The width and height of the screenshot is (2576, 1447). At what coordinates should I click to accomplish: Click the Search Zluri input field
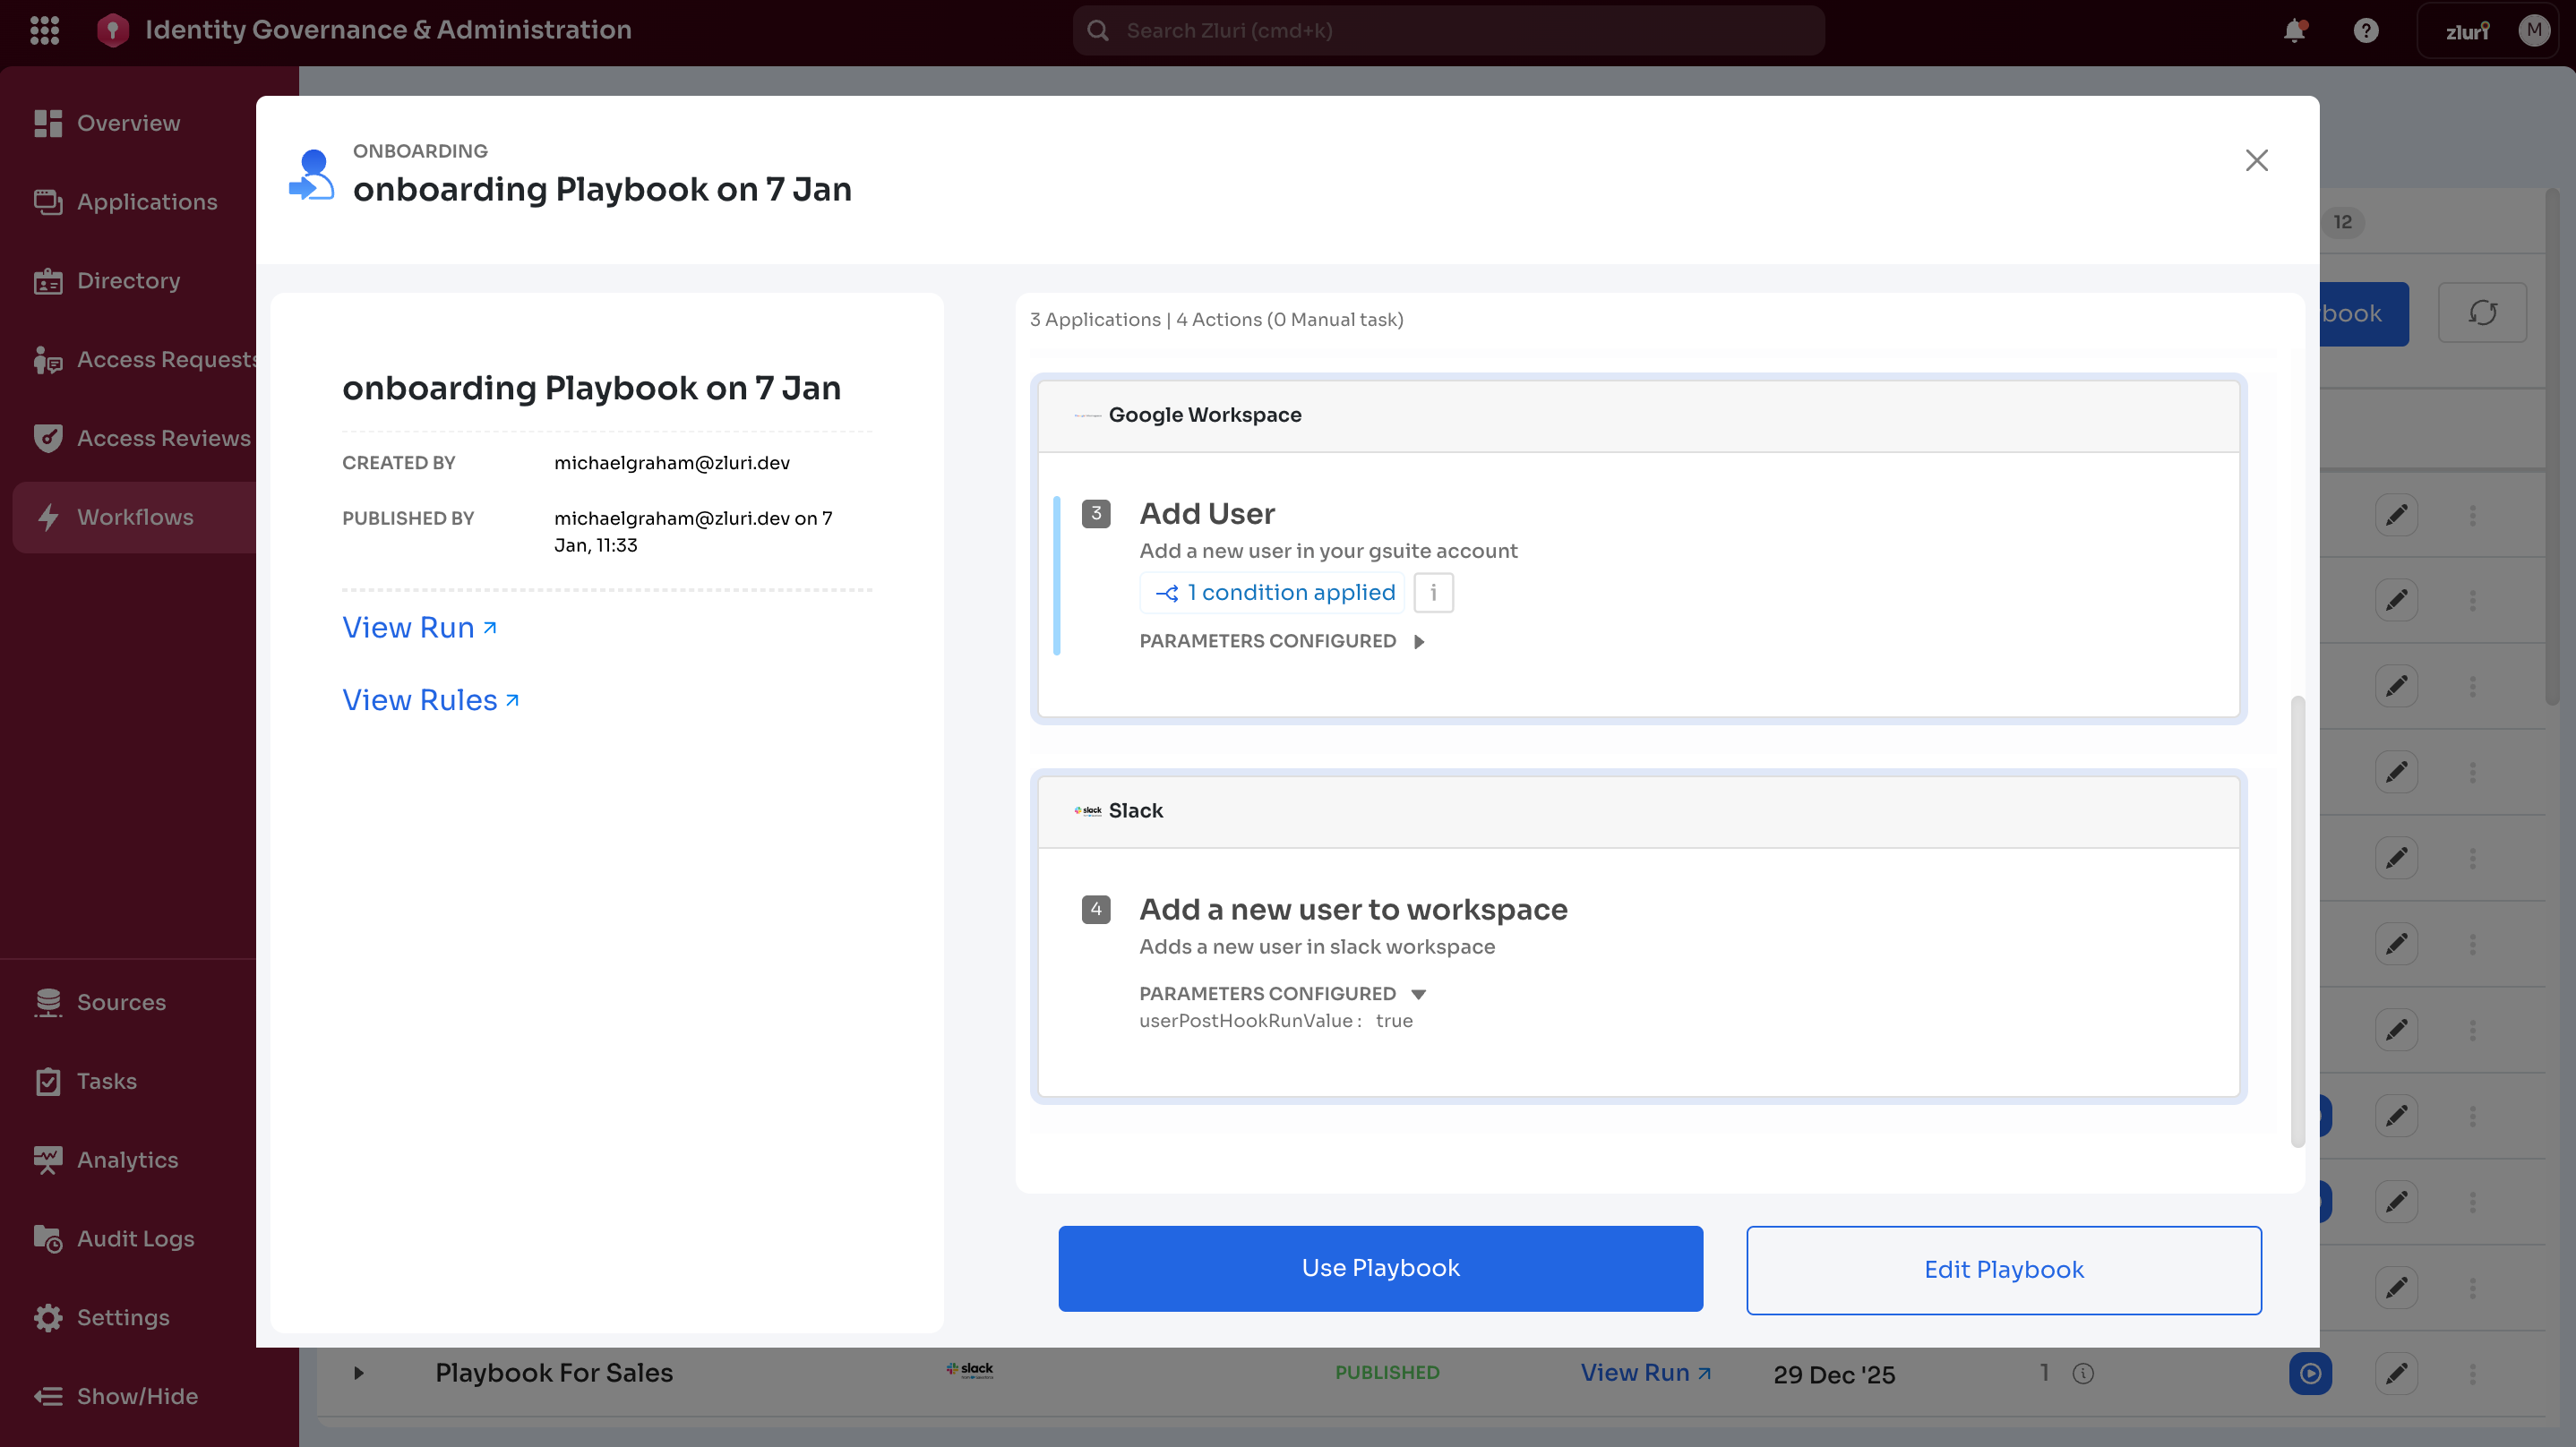point(1448,30)
